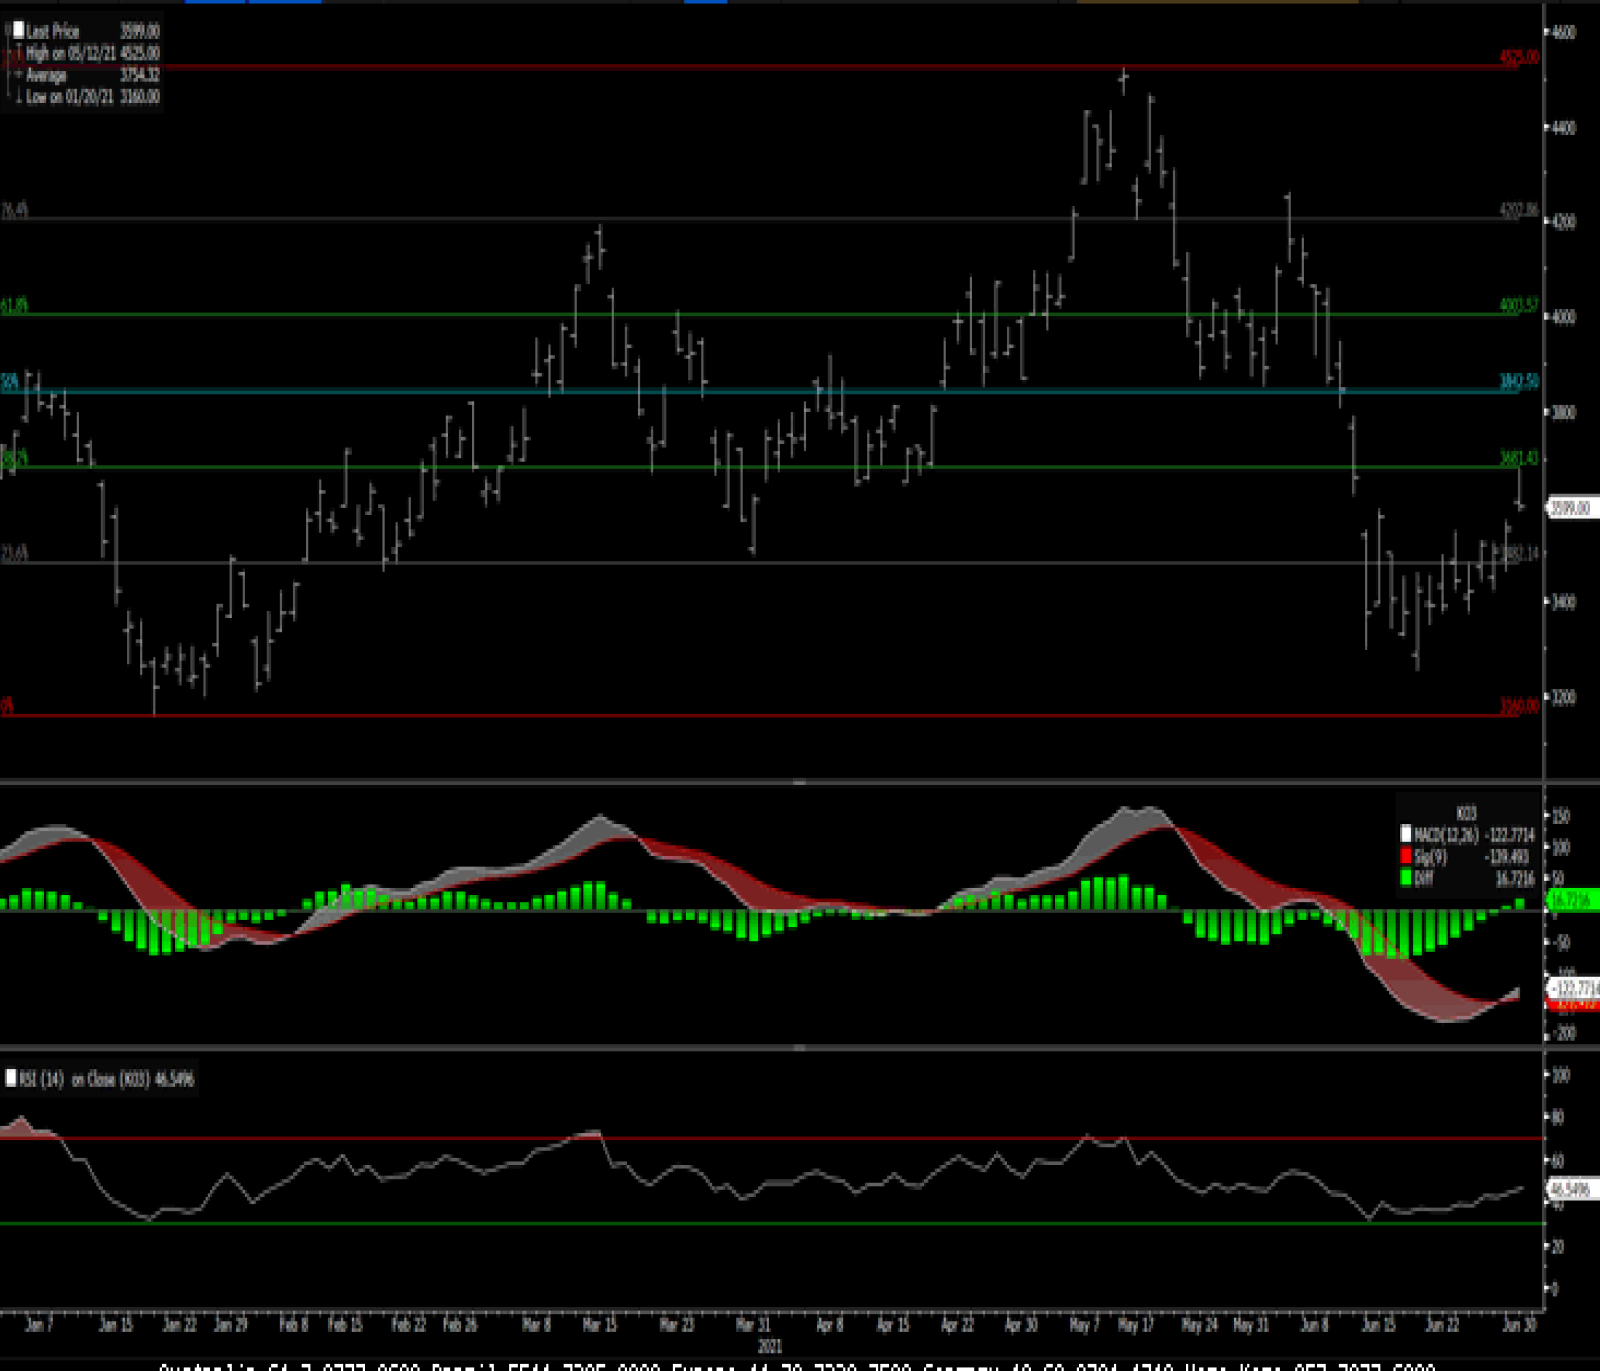This screenshot has height=1371, width=1600.
Task: Click the green Diff legend marker
Action: 1406,878
